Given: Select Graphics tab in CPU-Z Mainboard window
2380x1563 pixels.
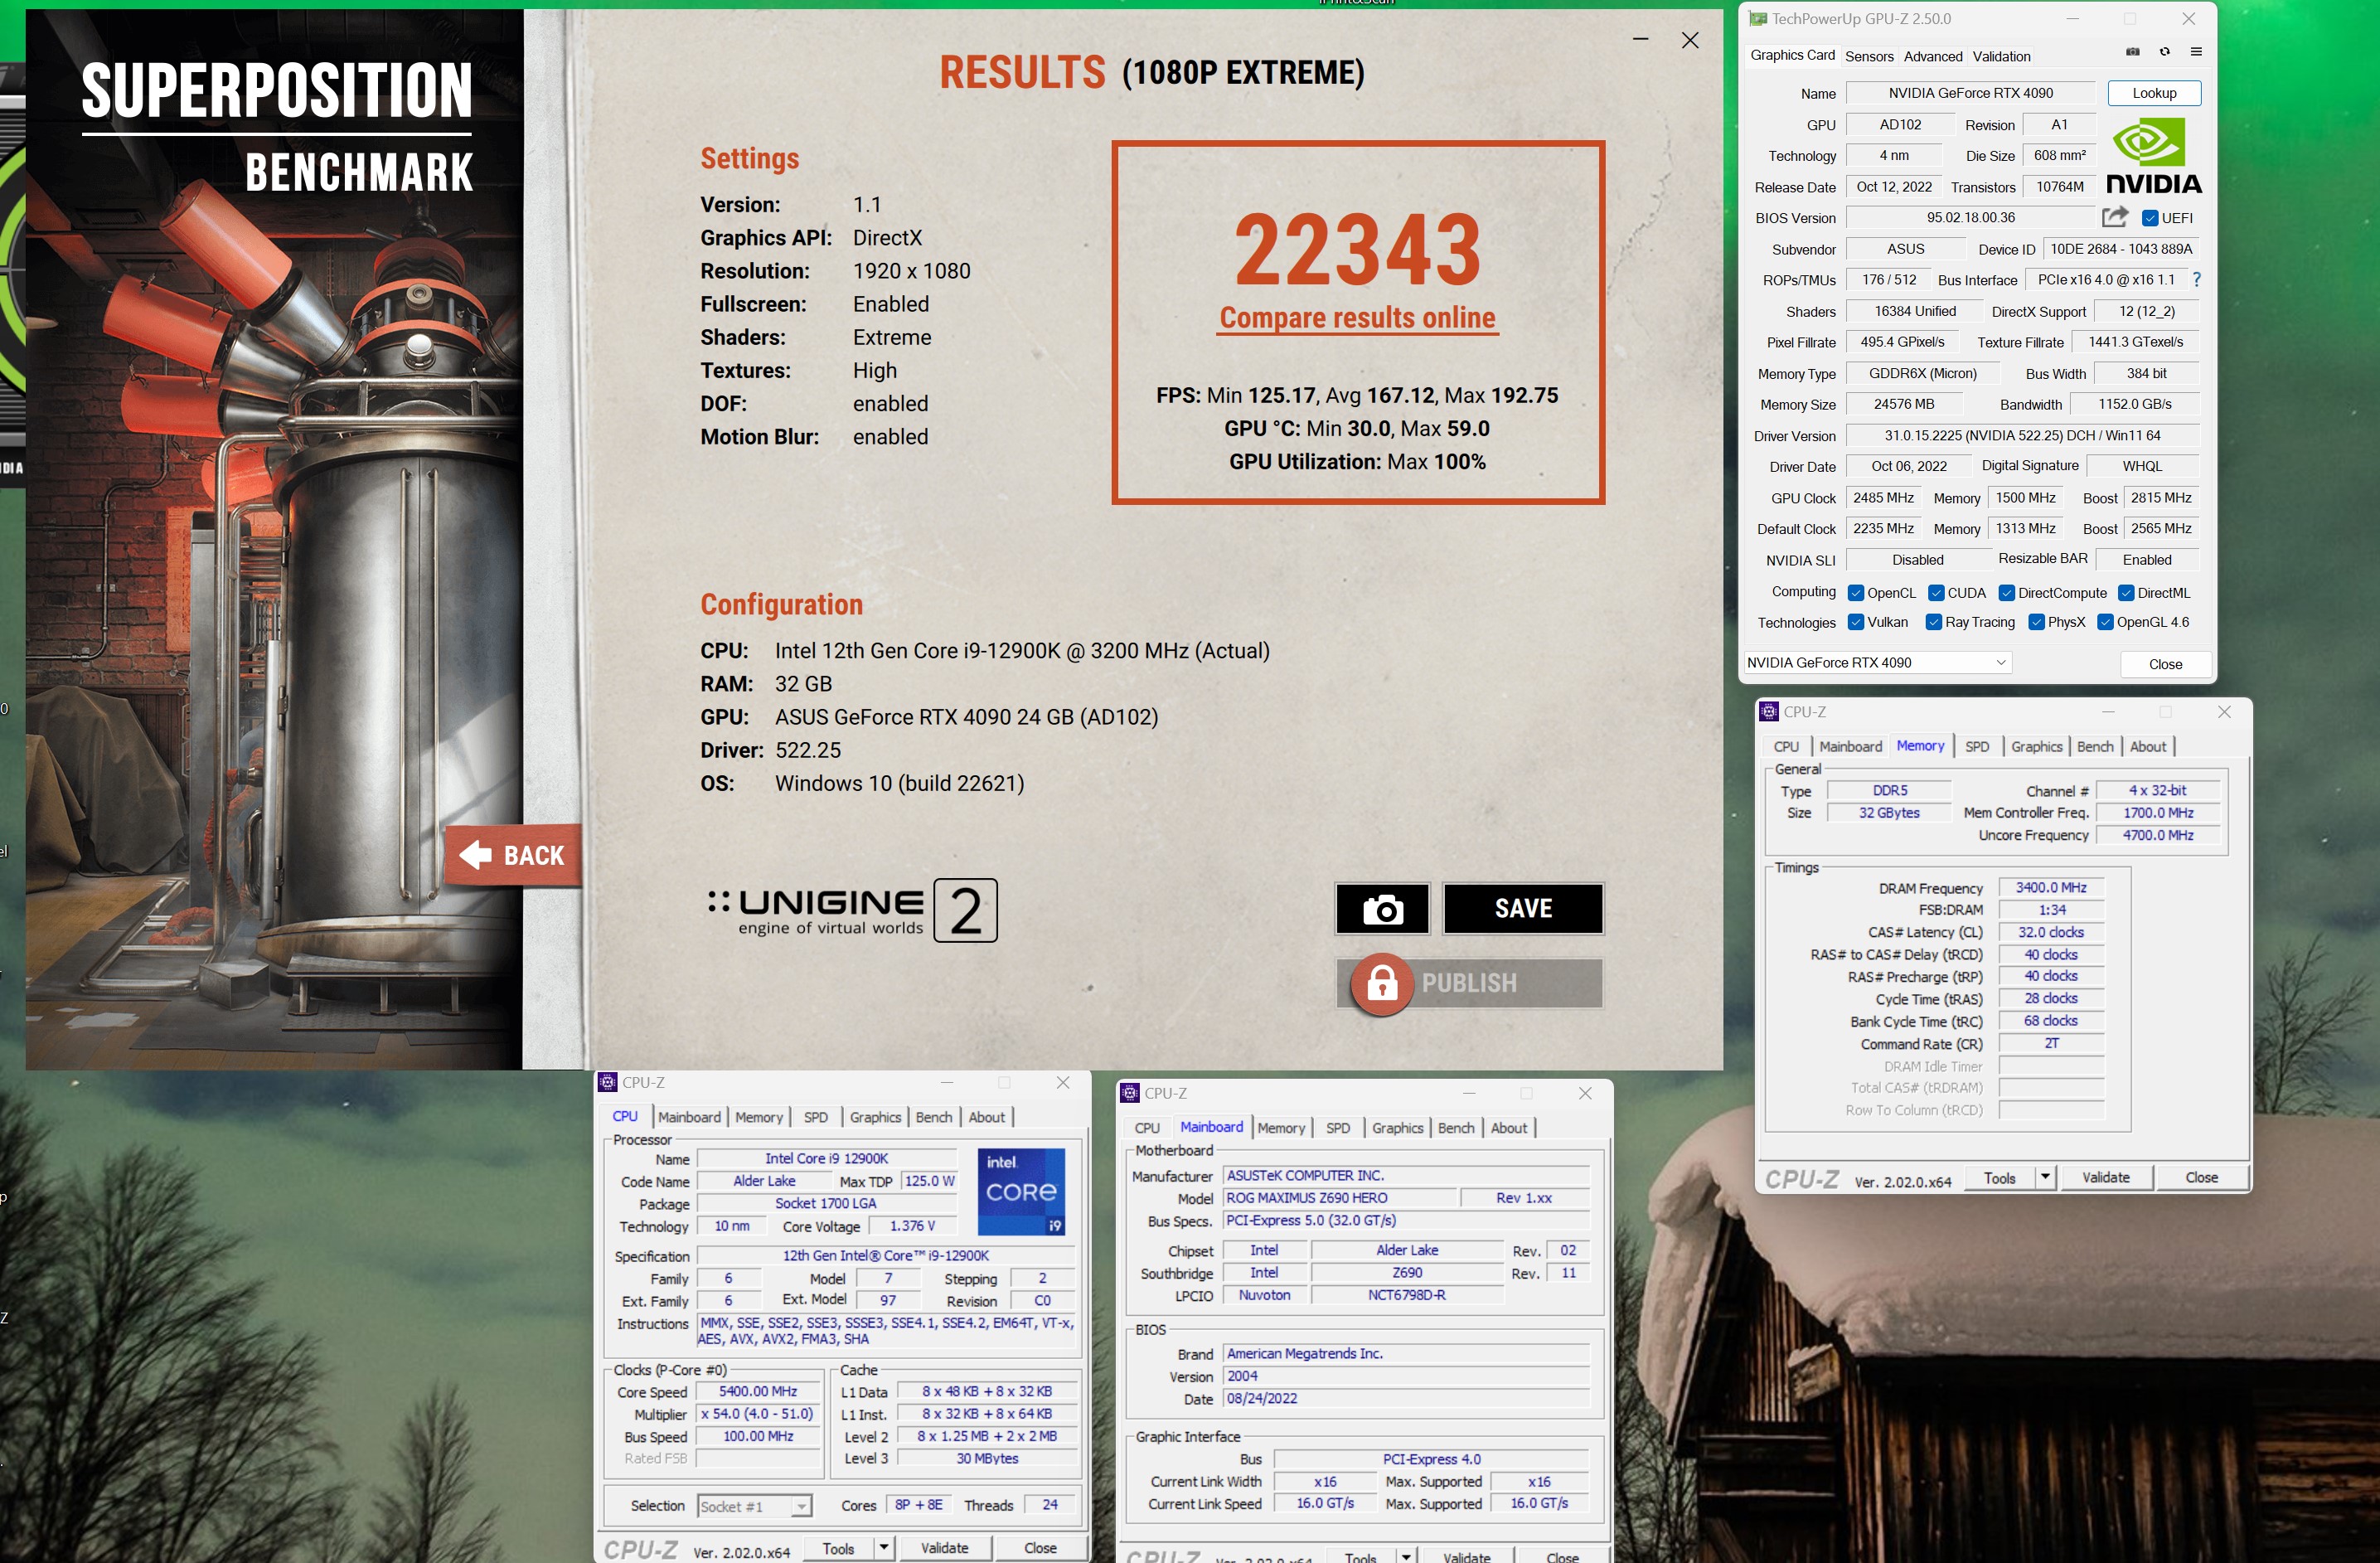Looking at the screenshot, I should point(1397,1128).
